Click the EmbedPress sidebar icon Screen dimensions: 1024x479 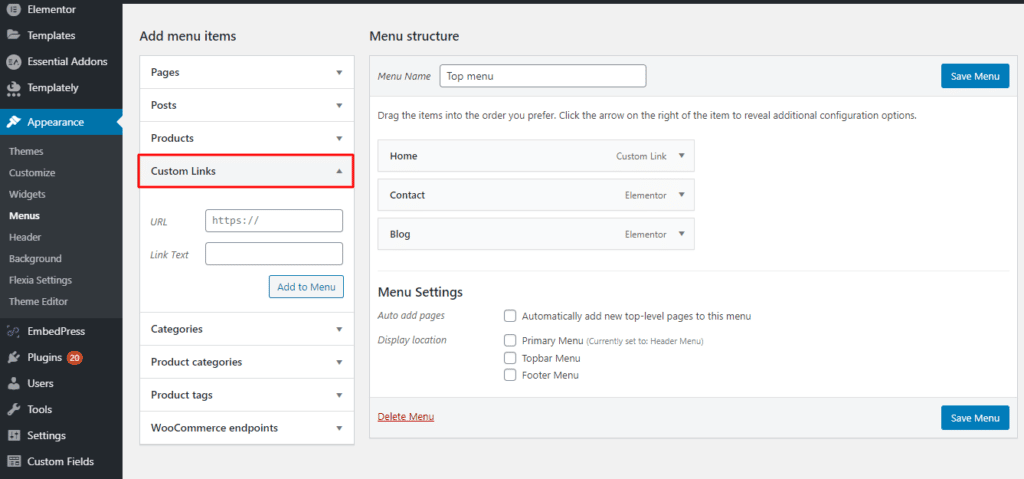(13, 331)
